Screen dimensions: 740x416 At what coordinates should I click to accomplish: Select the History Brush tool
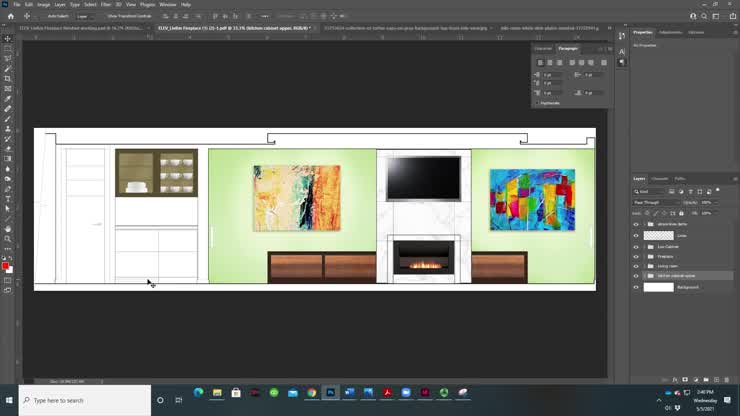tap(8, 139)
